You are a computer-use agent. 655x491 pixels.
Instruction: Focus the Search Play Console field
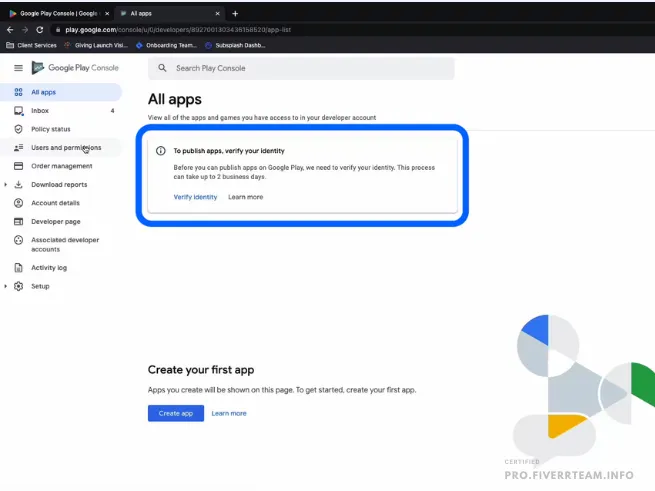tap(301, 68)
